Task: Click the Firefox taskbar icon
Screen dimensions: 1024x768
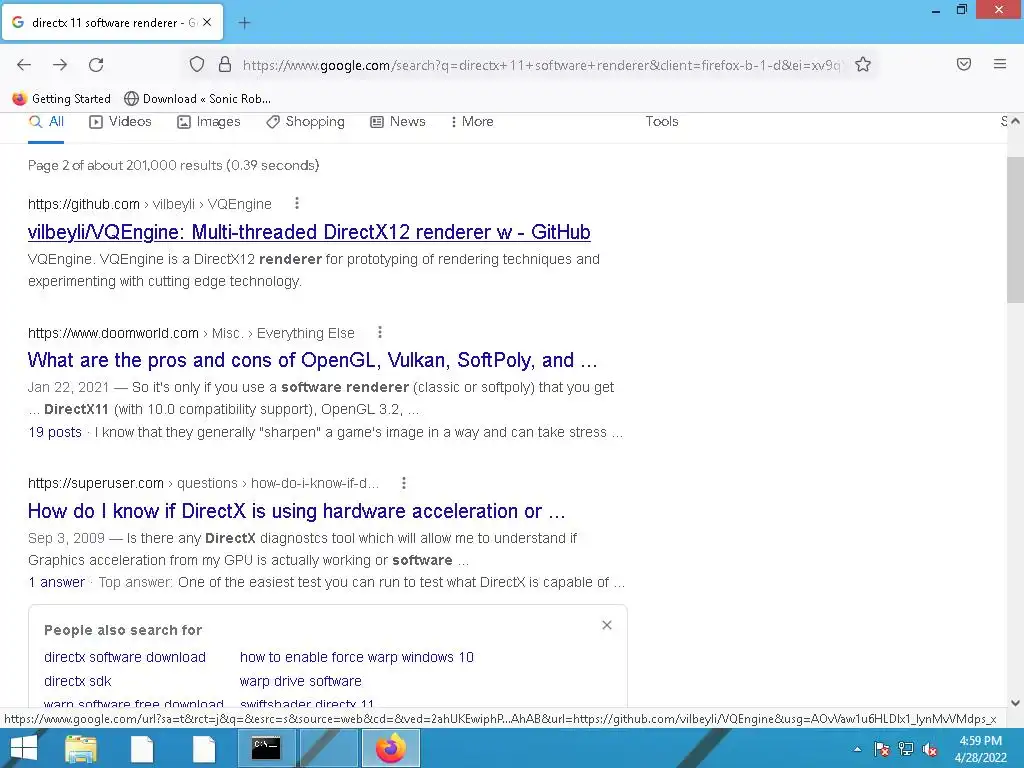Action: pos(391,748)
